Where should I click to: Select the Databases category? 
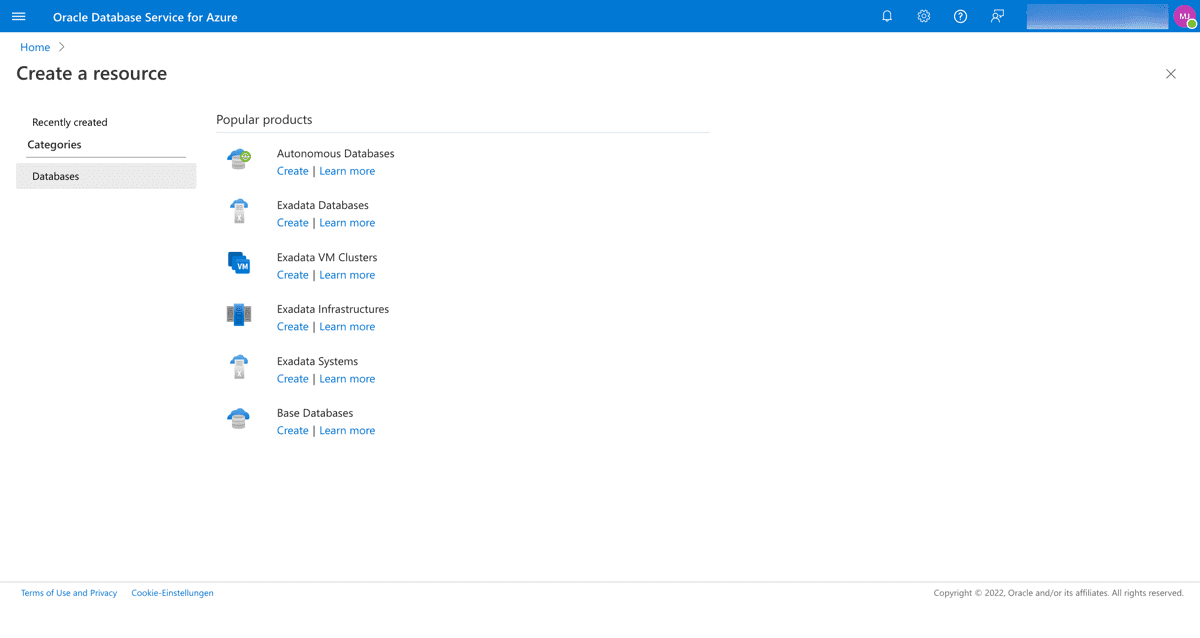(106, 176)
